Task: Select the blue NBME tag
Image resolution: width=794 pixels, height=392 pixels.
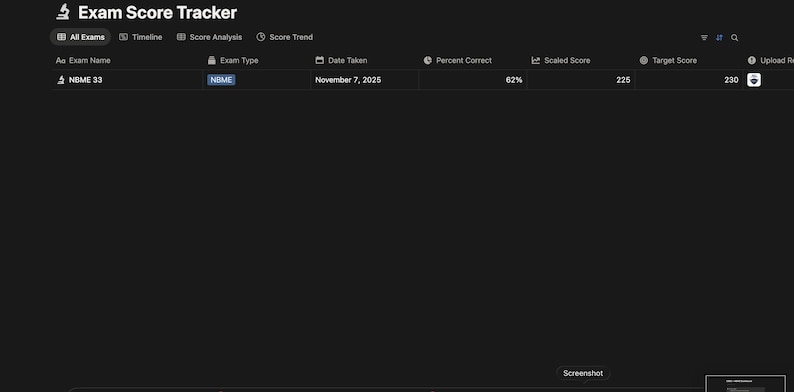Action: point(221,80)
